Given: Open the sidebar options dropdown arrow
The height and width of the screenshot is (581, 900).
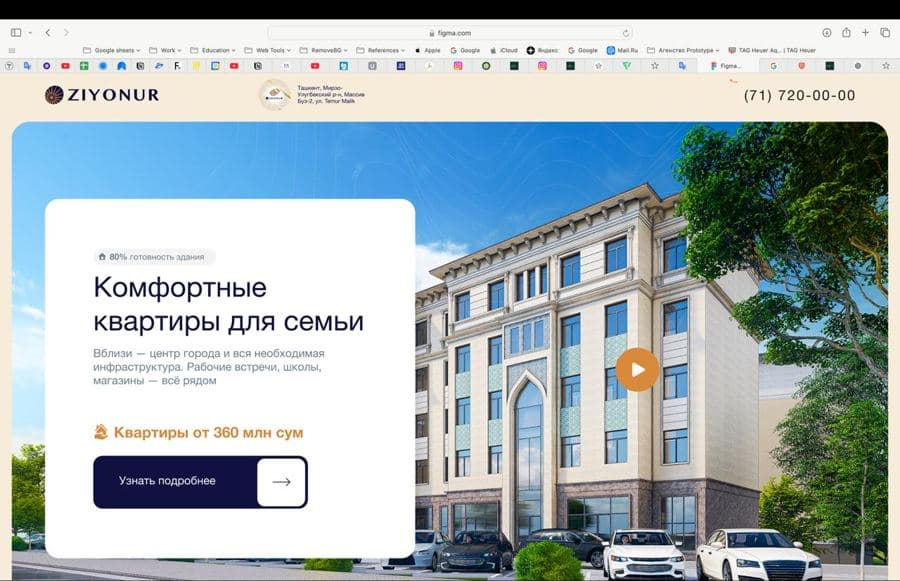Looking at the screenshot, I should tap(30, 33).
